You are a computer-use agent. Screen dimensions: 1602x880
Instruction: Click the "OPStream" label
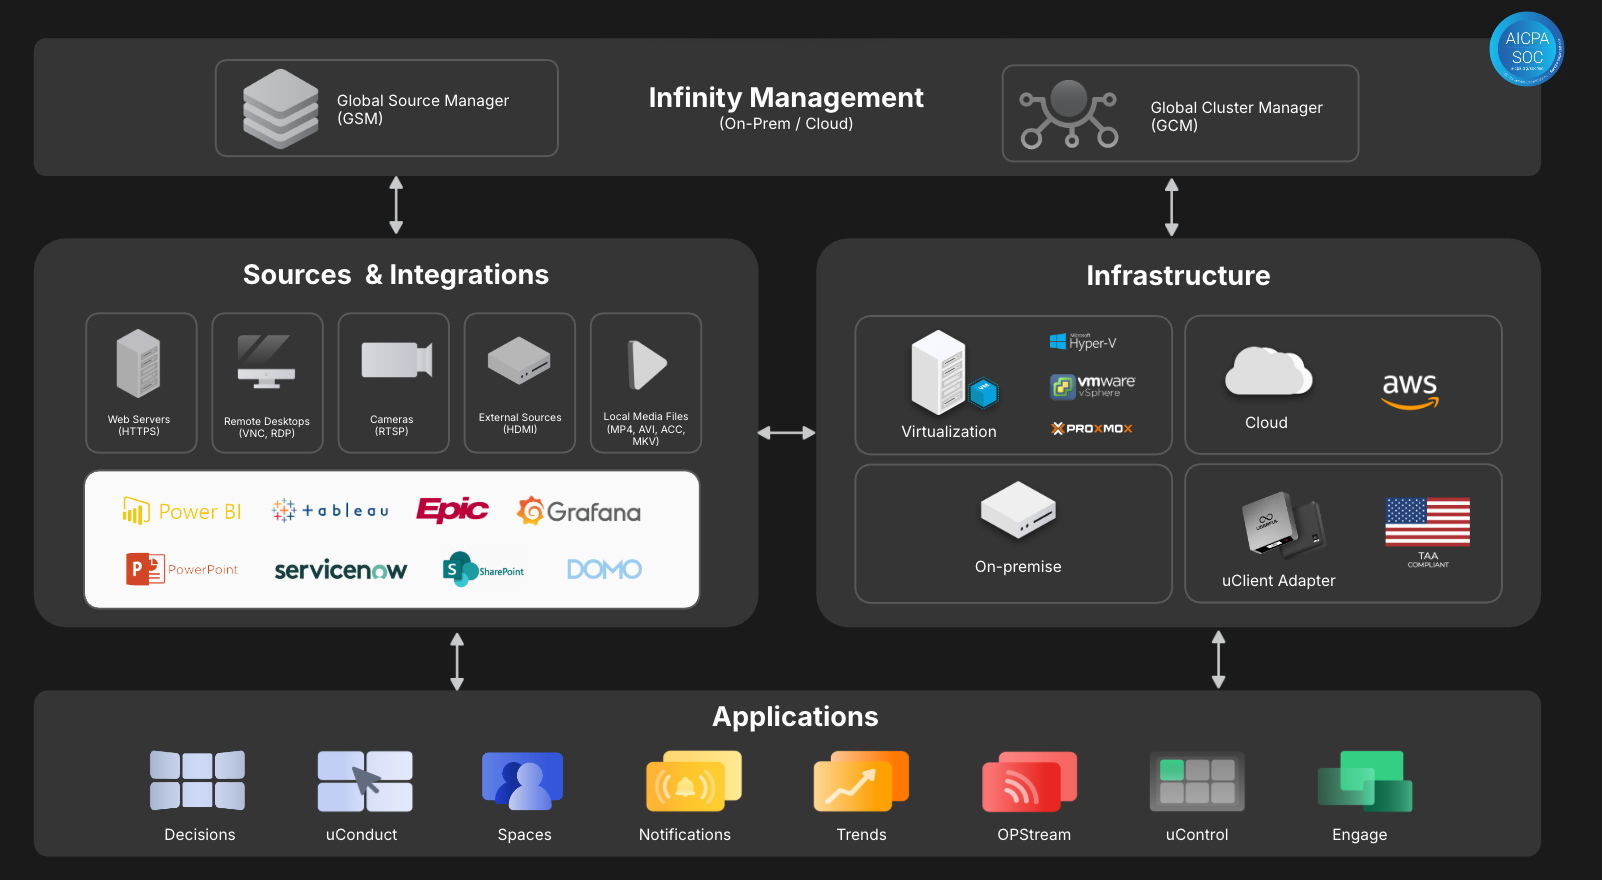pyautogui.click(x=1034, y=834)
